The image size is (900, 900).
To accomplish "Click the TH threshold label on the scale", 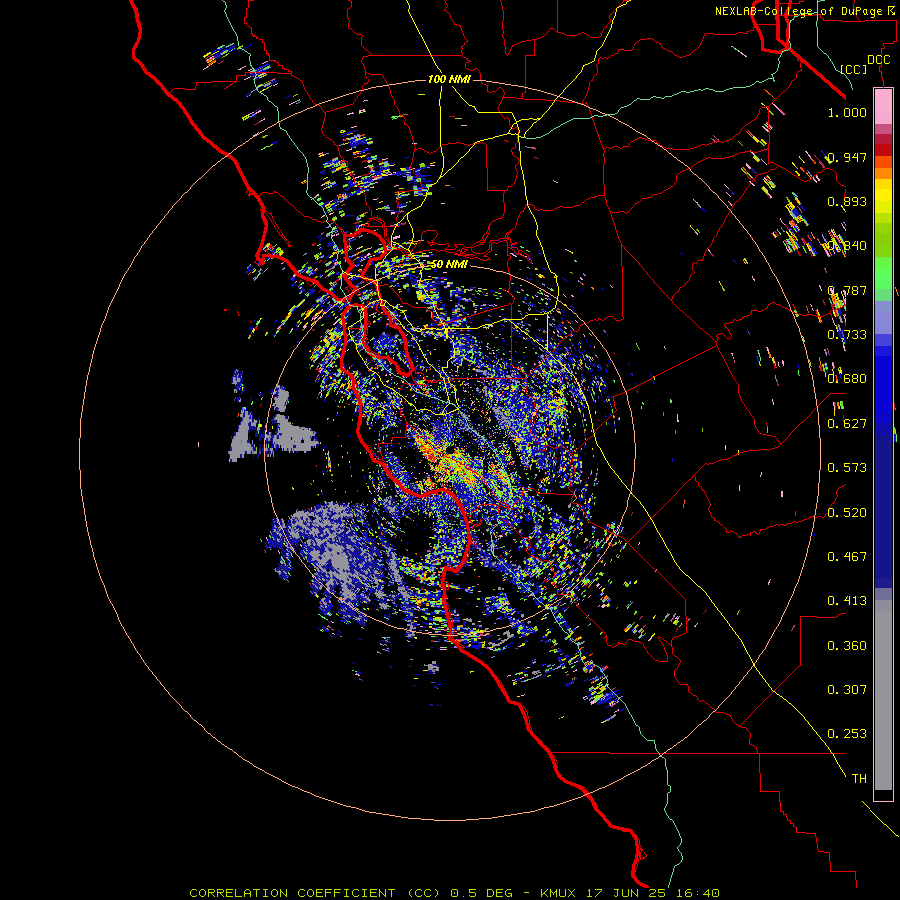I will pos(859,779).
